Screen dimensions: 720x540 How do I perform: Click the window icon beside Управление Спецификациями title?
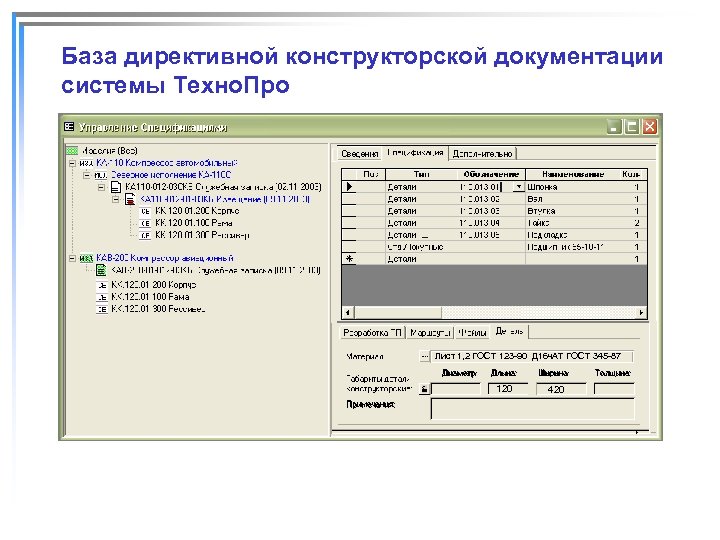(69, 126)
